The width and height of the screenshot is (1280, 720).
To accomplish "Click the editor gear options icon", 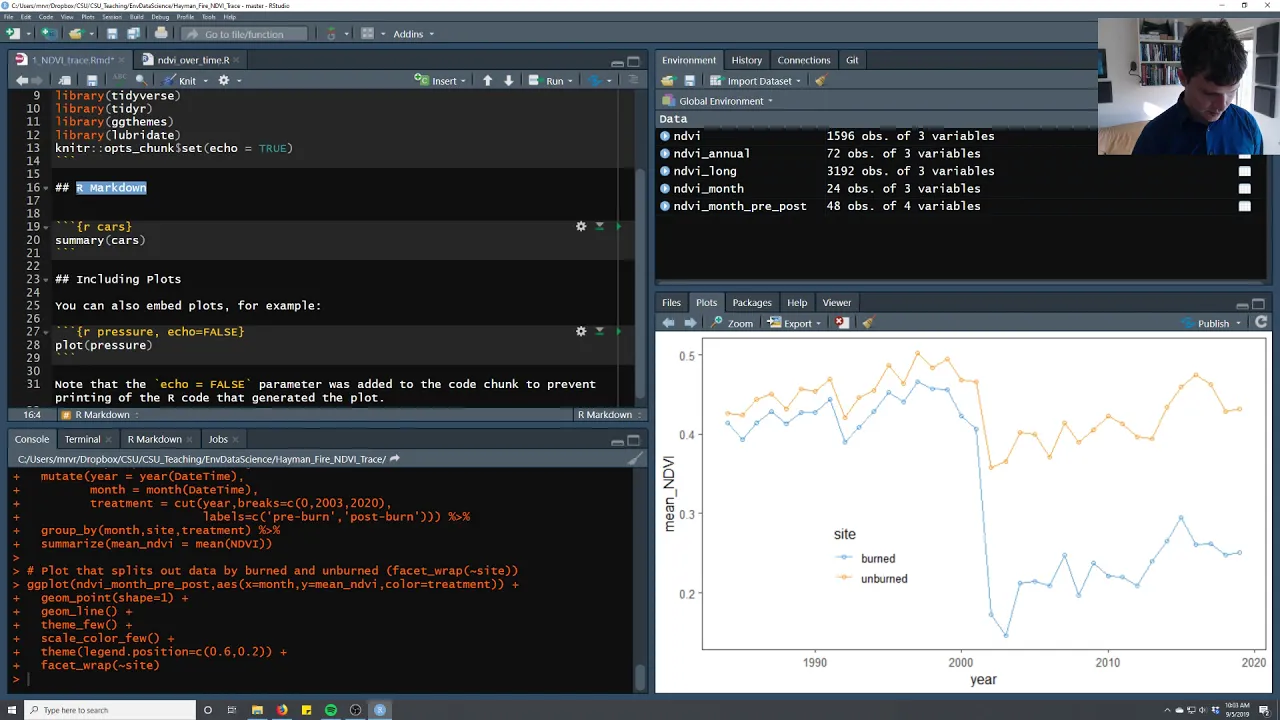I will click(224, 81).
